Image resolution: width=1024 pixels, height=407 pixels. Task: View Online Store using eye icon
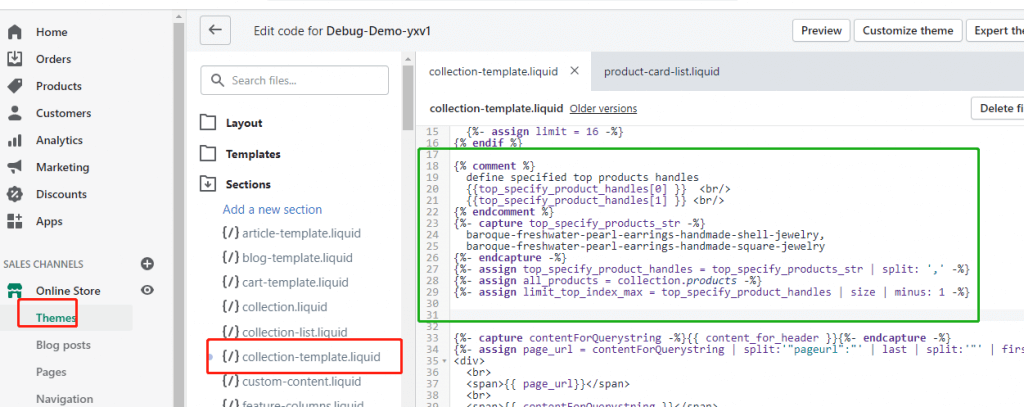(x=147, y=291)
